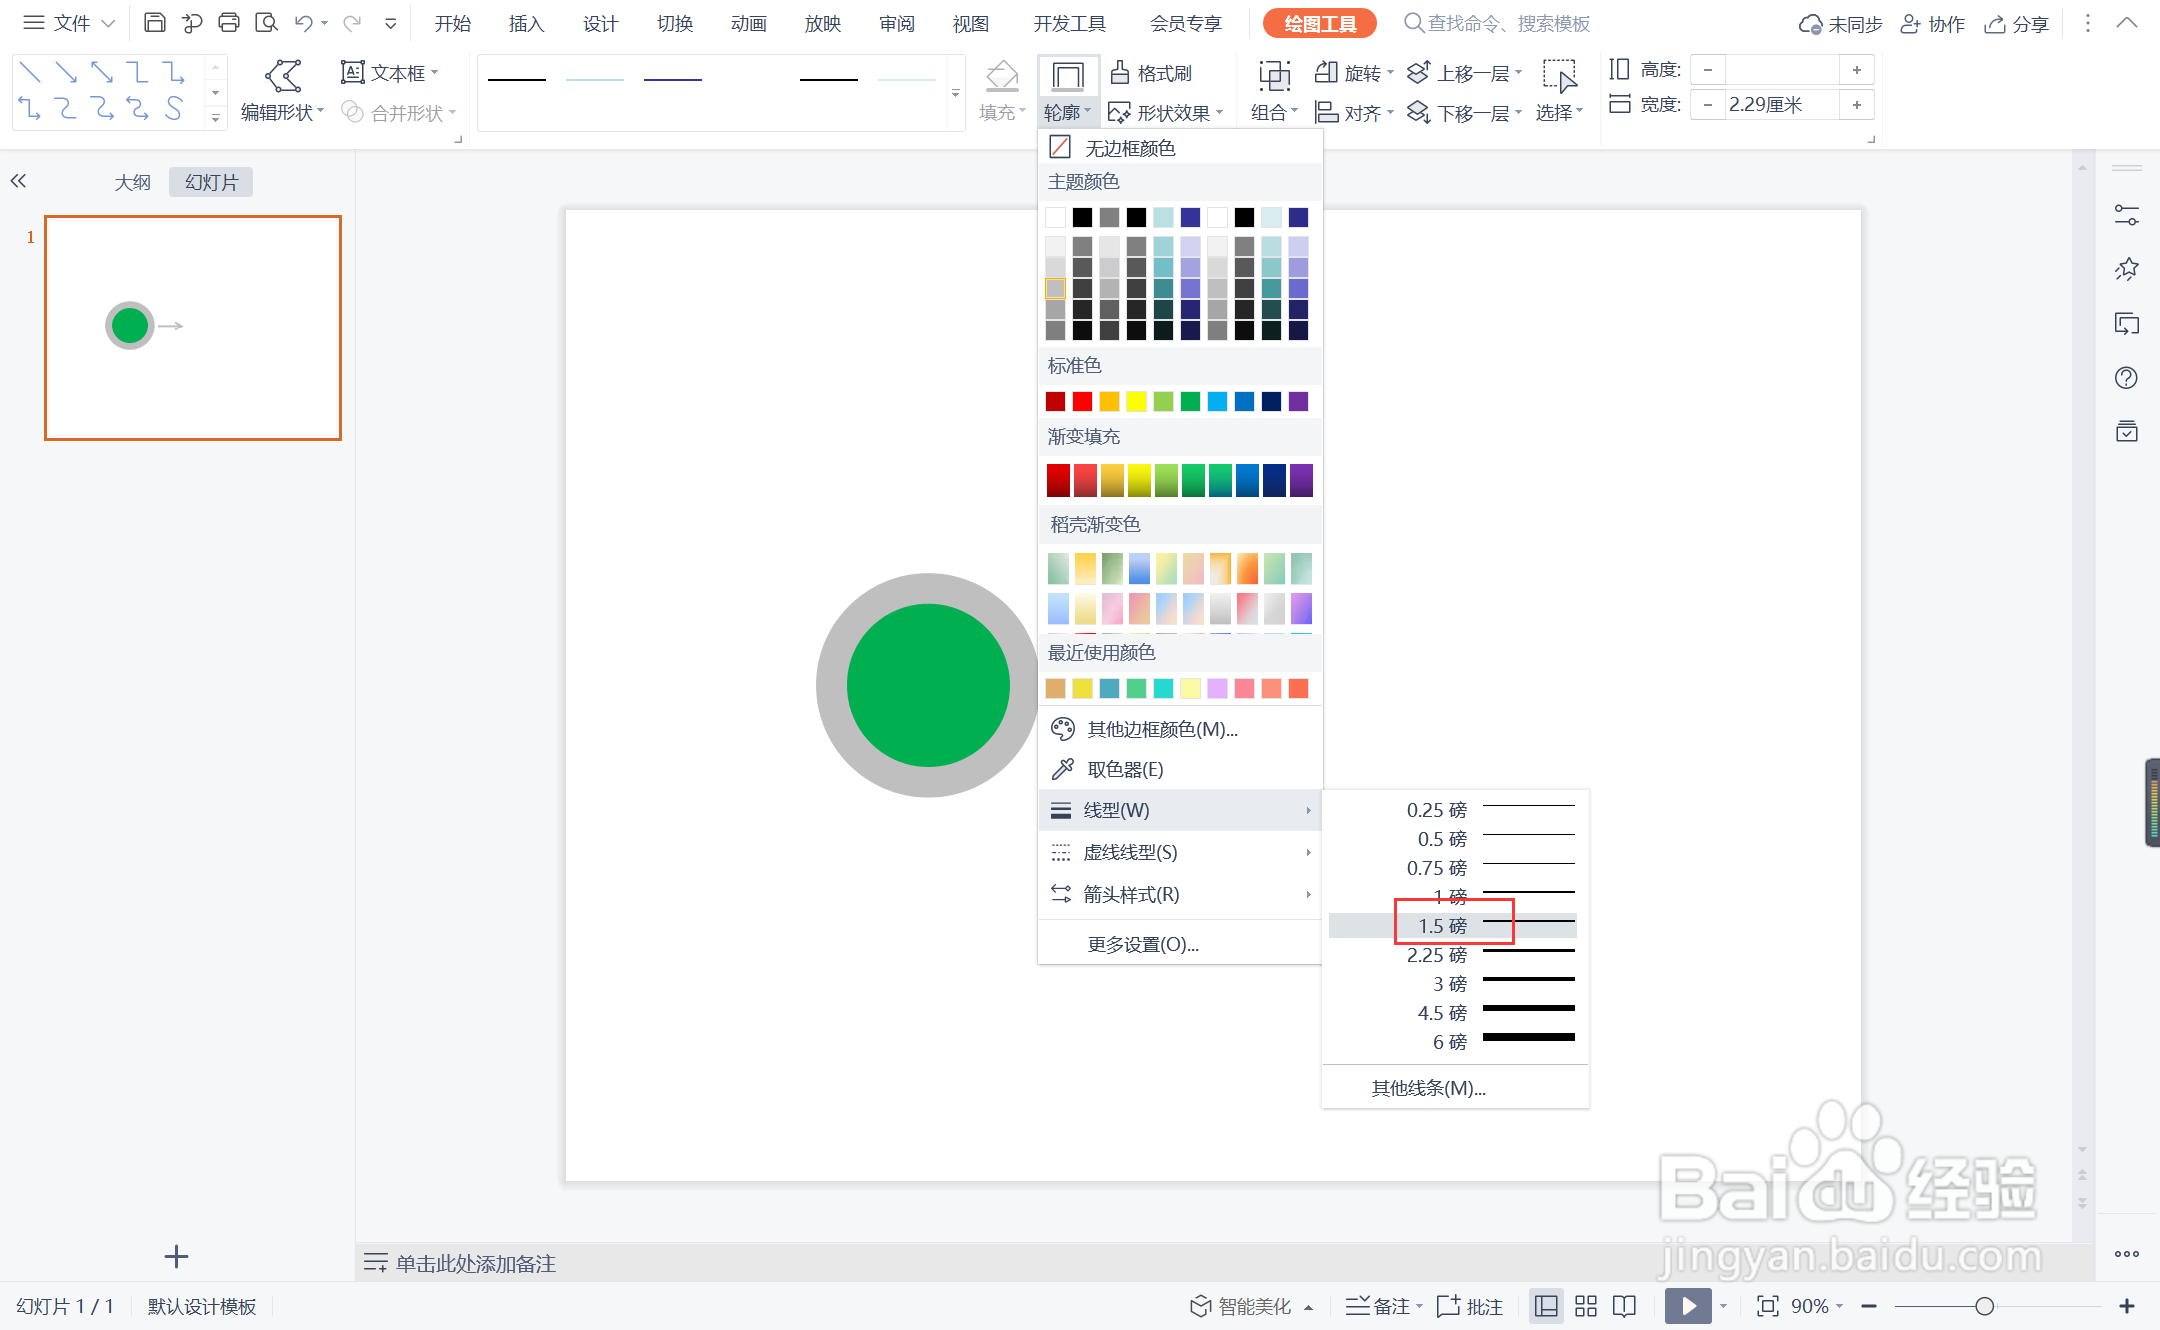Click 批注 comments in status bar
Viewport: 2160px width, 1330px height.
coord(1470,1306)
